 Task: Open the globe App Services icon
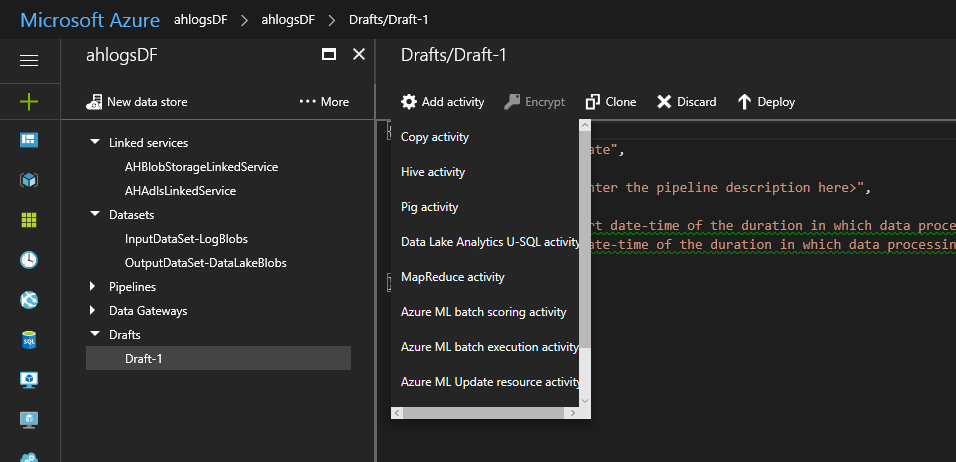tap(29, 300)
